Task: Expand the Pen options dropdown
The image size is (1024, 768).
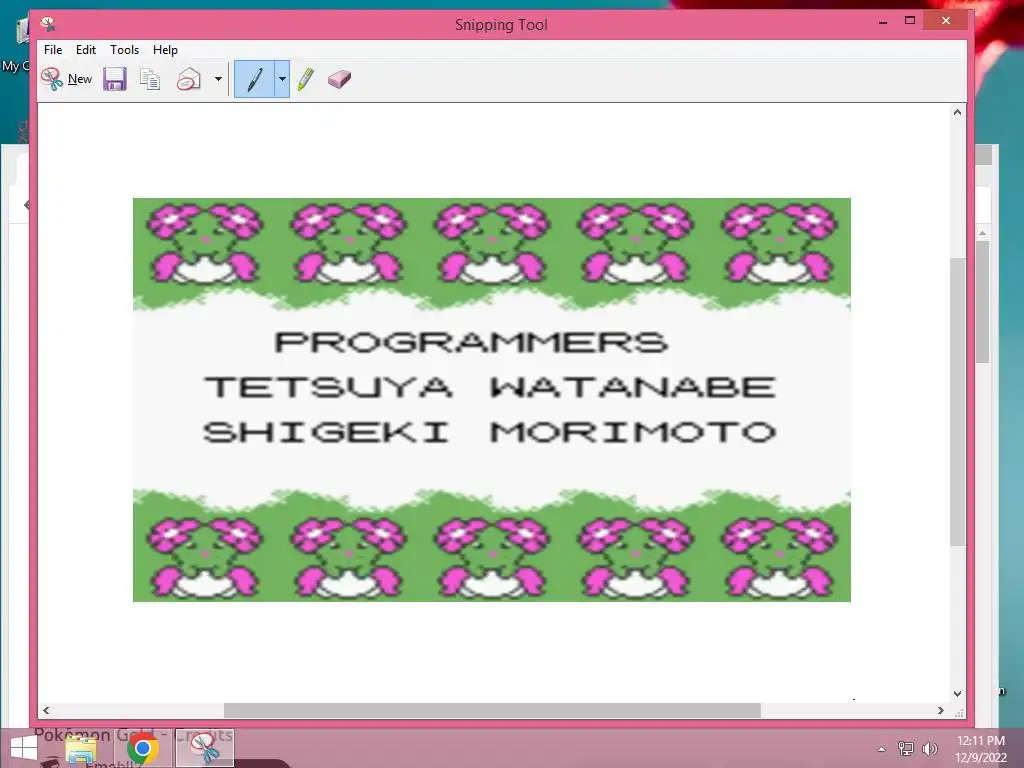Action: pos(282,79)
